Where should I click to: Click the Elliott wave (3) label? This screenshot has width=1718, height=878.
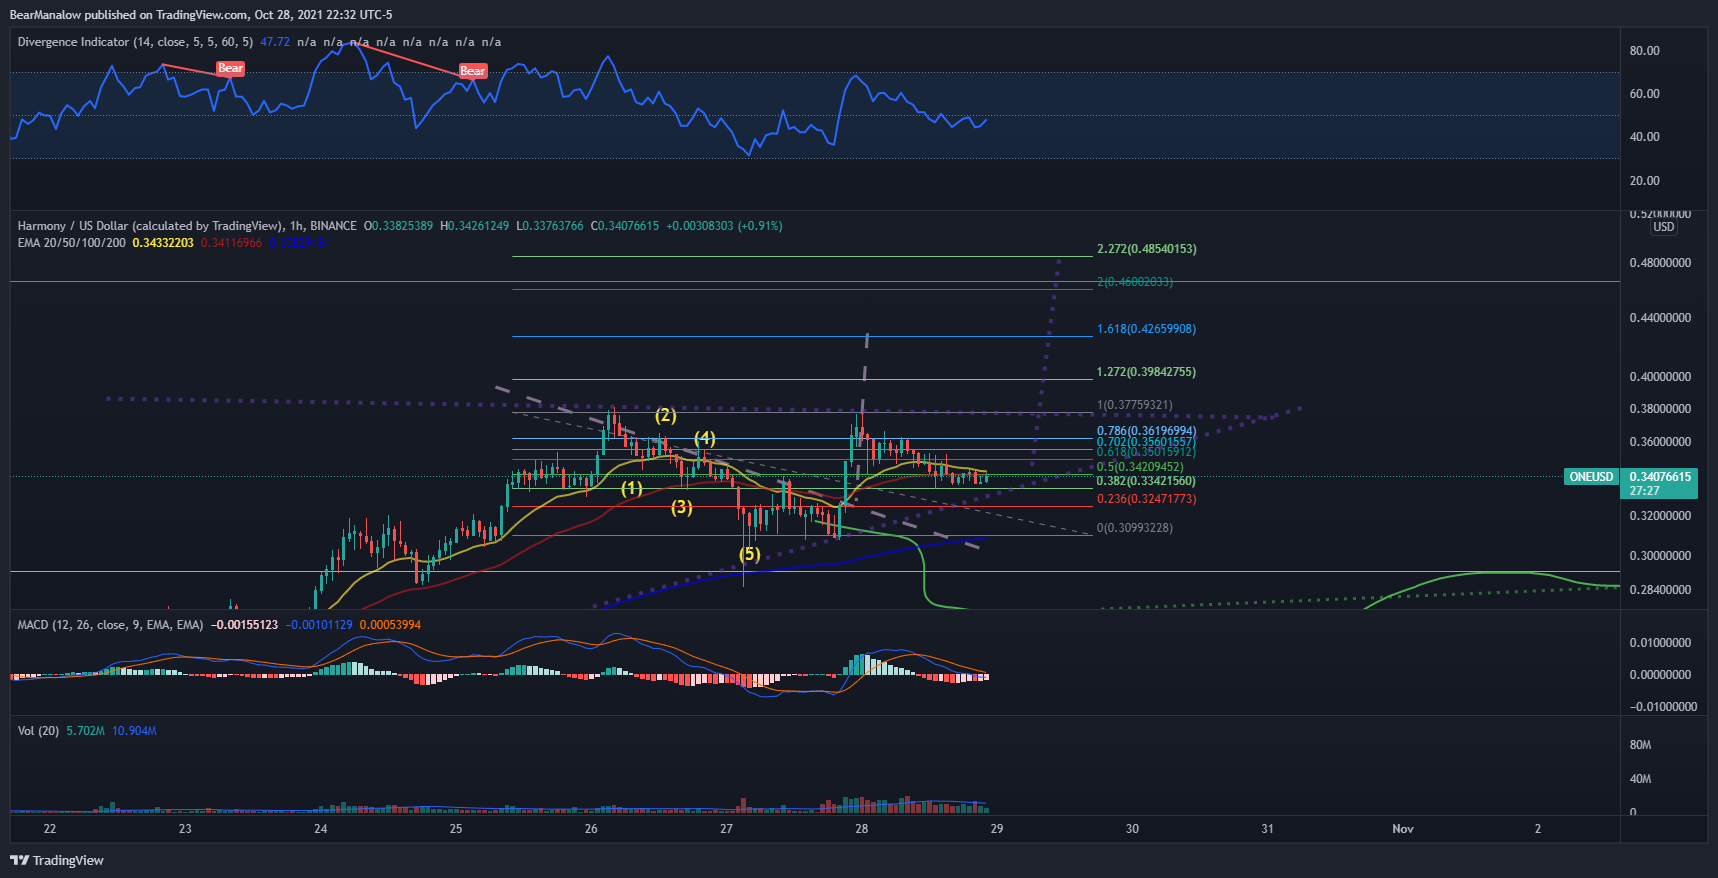681,507
